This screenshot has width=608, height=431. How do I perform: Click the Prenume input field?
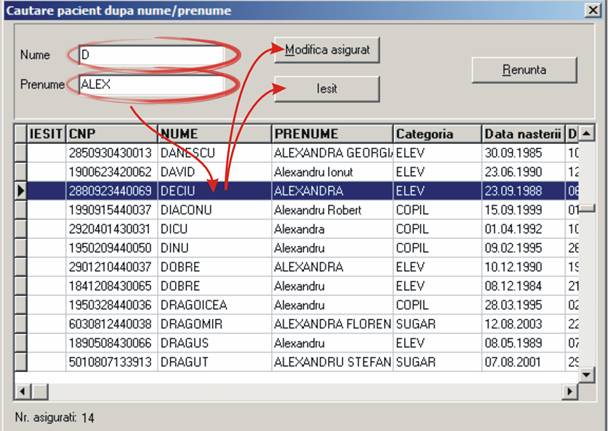pyautogui.click(x=150, y=85)
